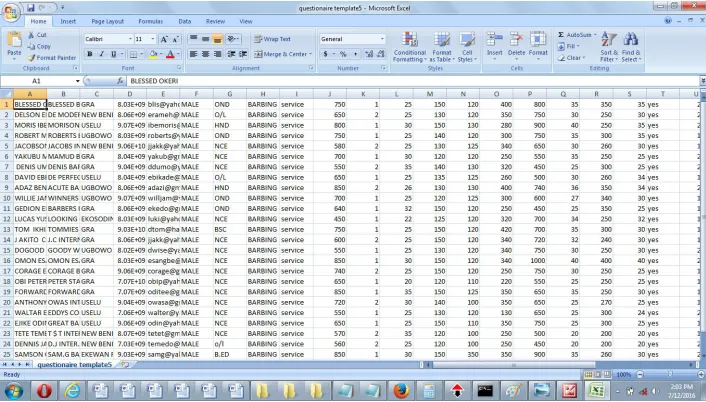Screen dimensions: 706x402
Task: Set bottom vertical alignment
Action: (217, 39)
